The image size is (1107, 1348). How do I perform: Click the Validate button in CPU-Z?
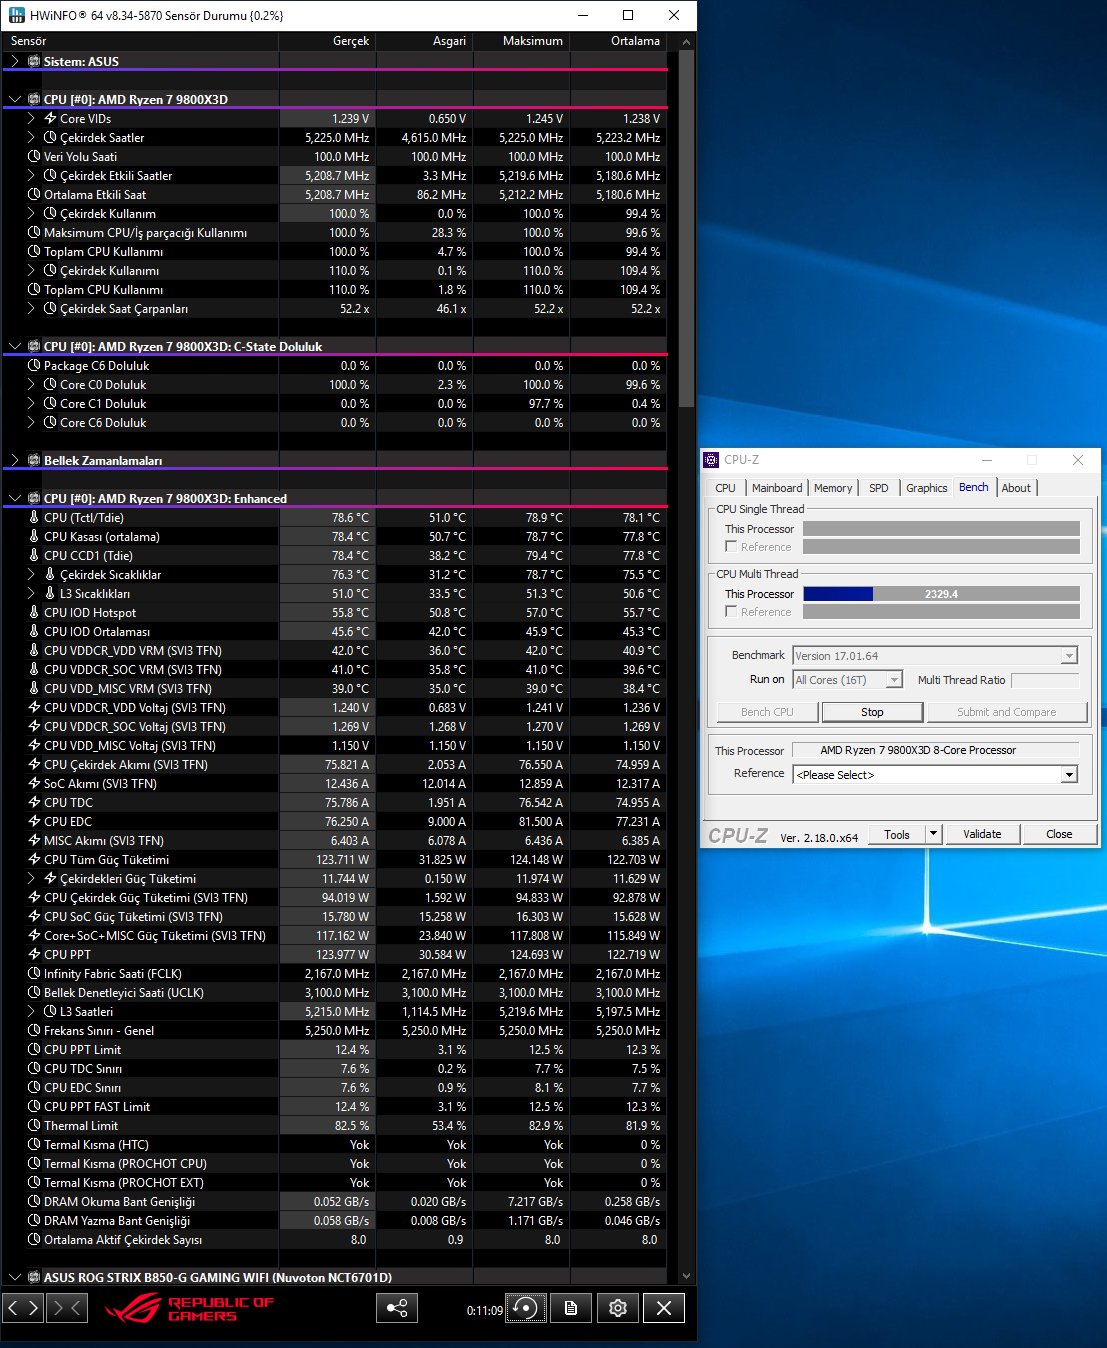click(982, 834)
